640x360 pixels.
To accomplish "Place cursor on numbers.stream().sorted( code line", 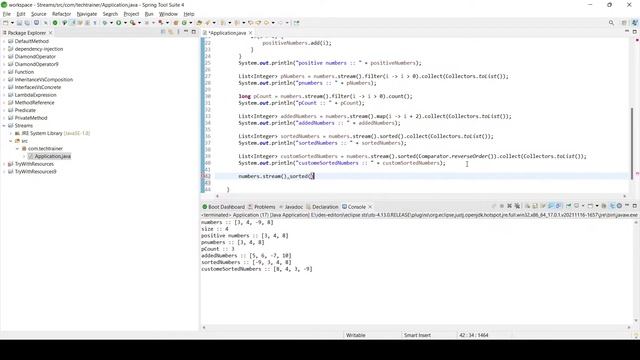I will [276, 176].
